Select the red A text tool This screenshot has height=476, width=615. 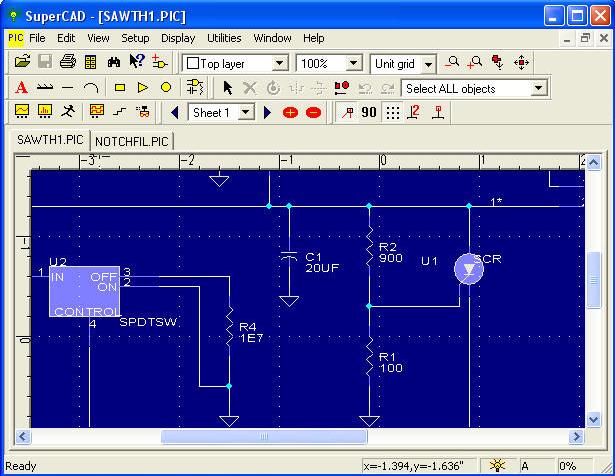[x=22, y=87]
